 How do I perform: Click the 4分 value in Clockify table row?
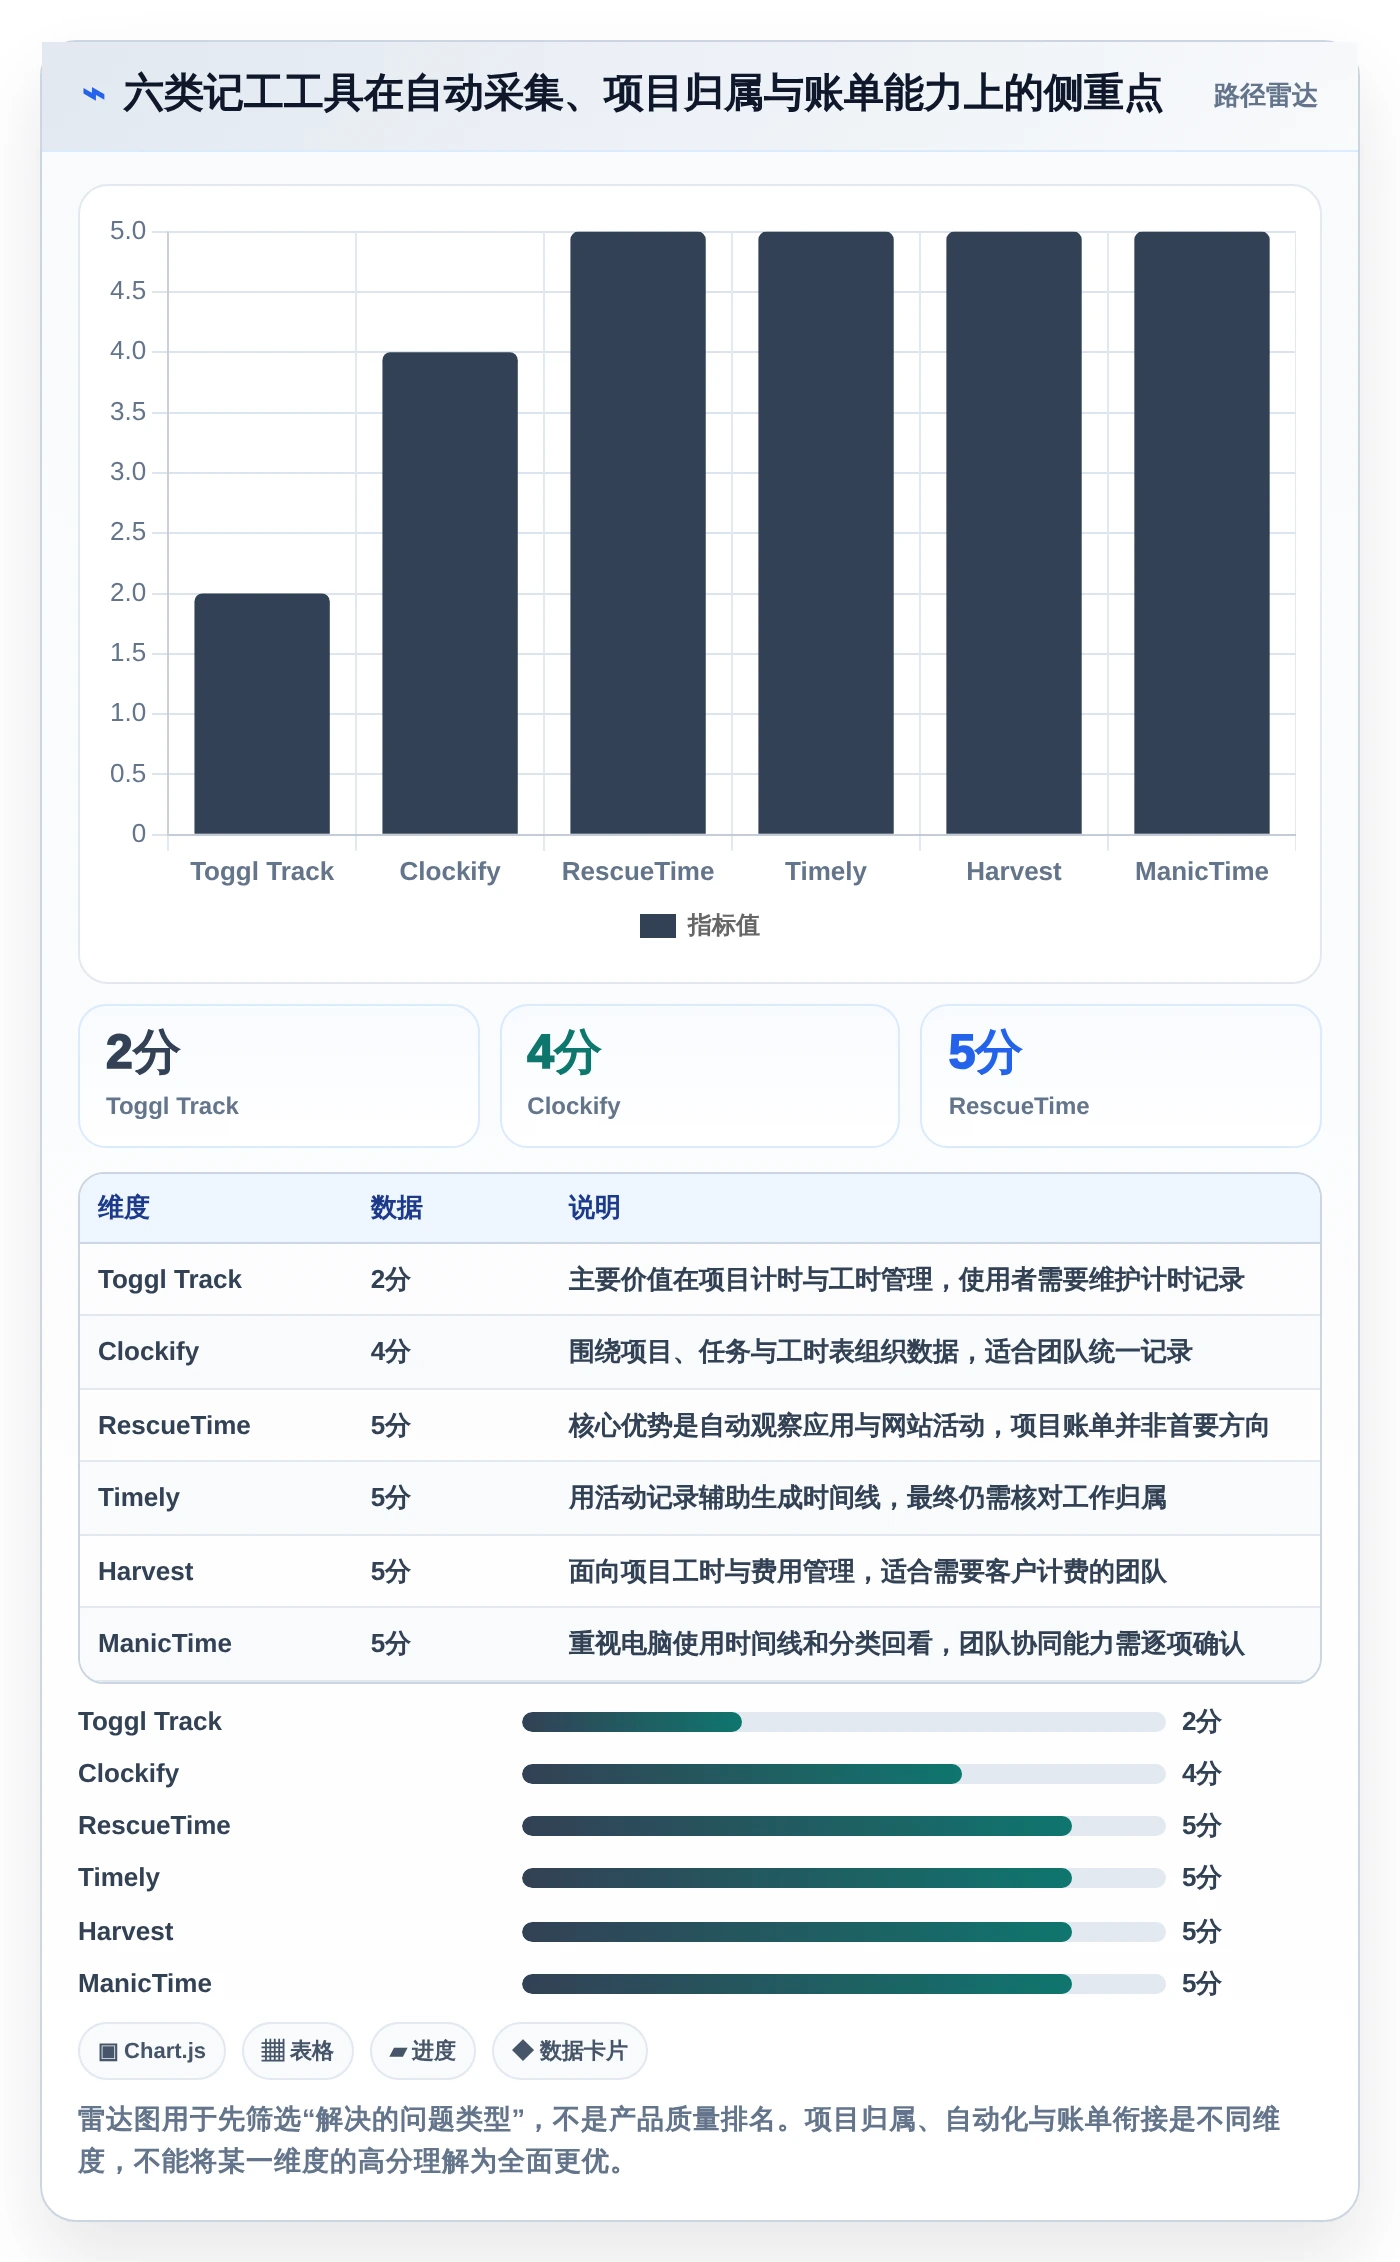[x=391, y=1352]
